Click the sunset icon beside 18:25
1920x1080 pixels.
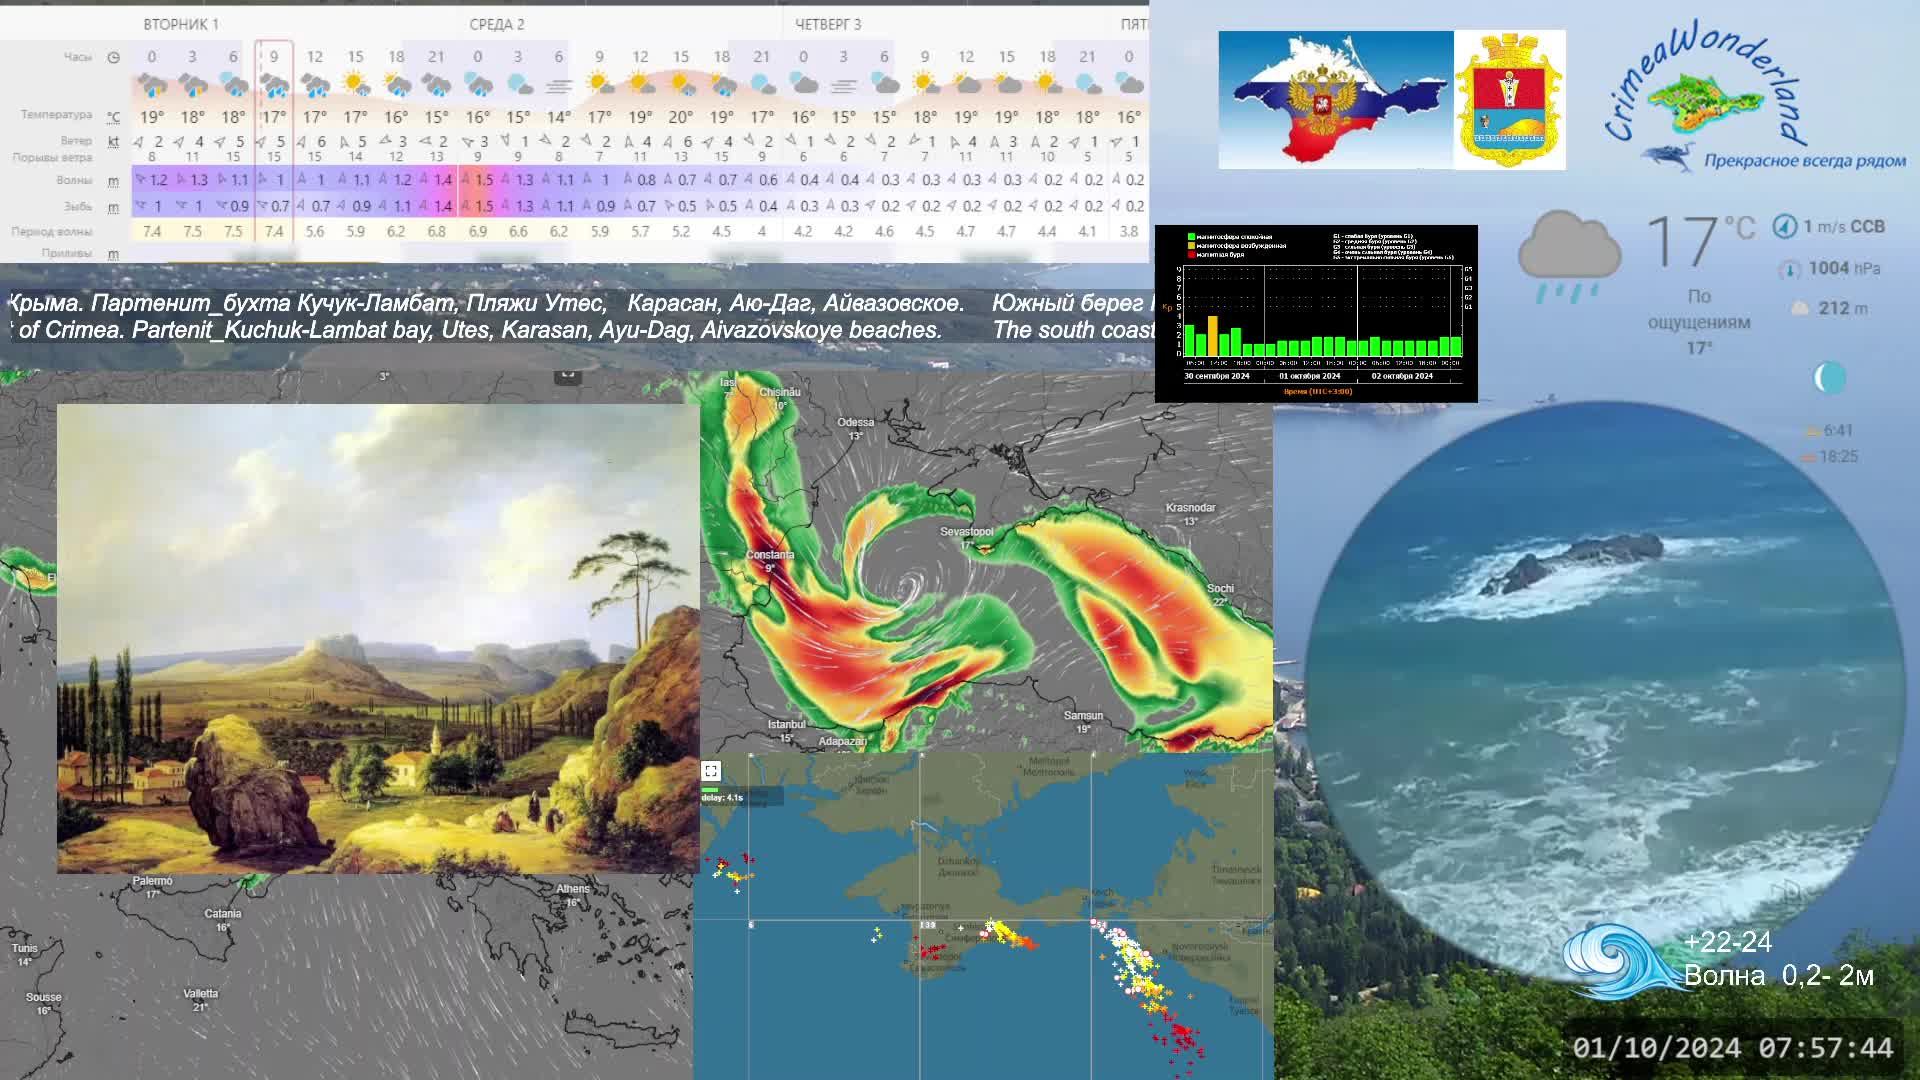(1808, 457)
